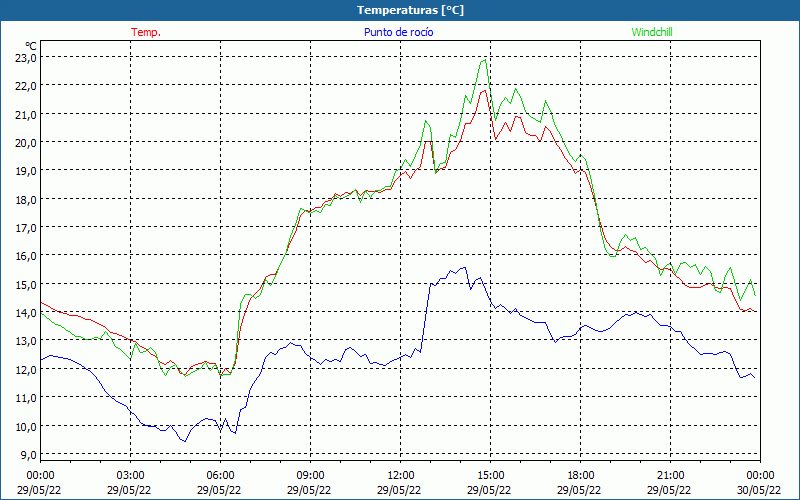This screenshot has height=500, width=800.
Task: Click the 21,0 y-axis value
Action: click(x=26, y=114)
